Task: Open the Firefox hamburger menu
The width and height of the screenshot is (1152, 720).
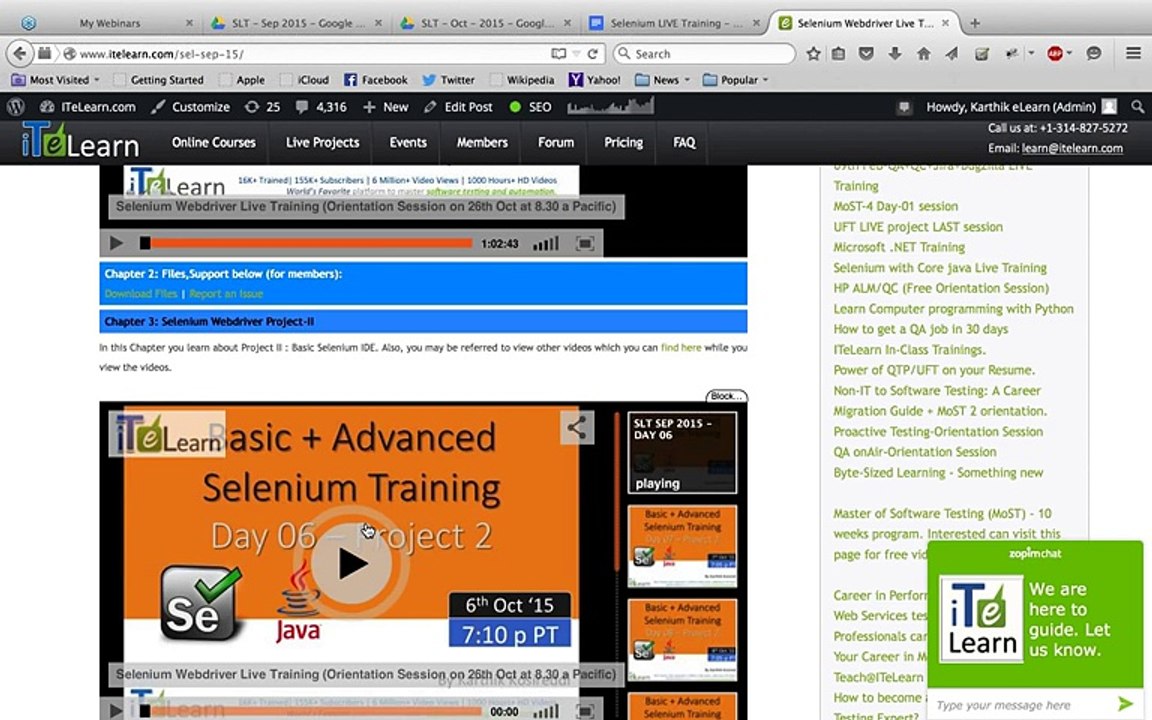Action: click(1134, 53)
